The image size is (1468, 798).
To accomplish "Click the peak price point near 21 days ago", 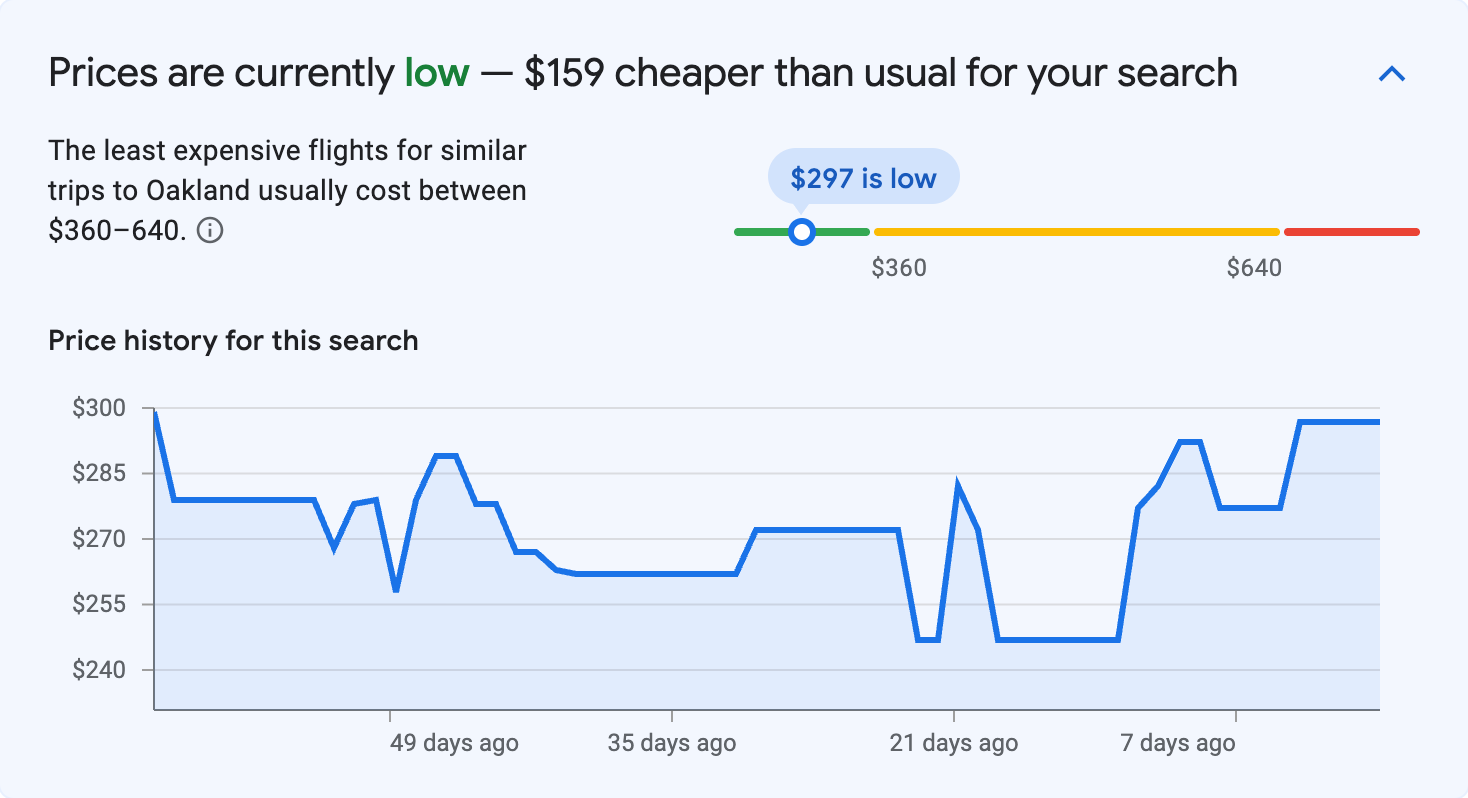I will tap(956, 480).
